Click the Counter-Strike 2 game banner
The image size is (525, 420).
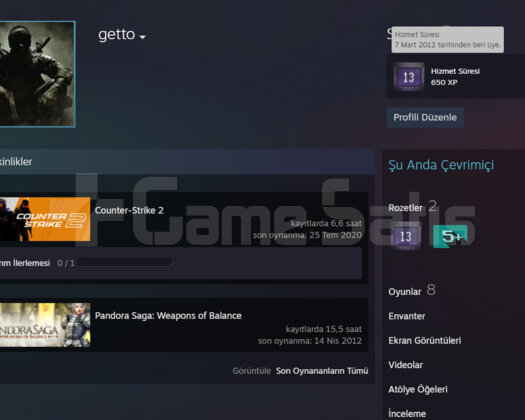pos(45,219)
